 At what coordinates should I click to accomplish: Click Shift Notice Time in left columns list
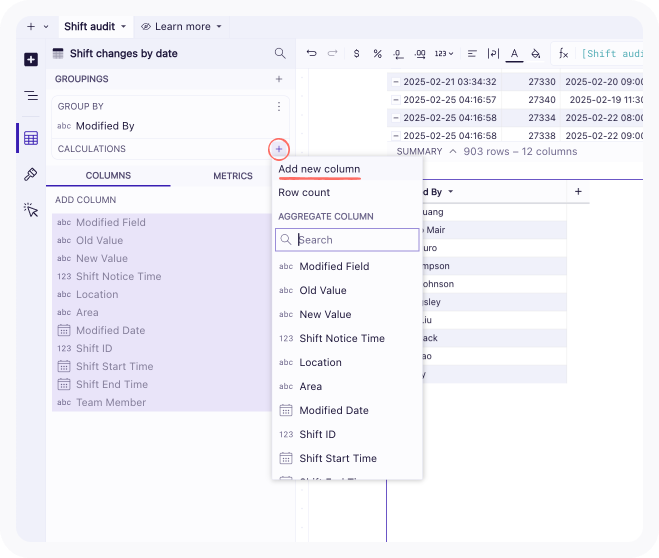(162, 276)
